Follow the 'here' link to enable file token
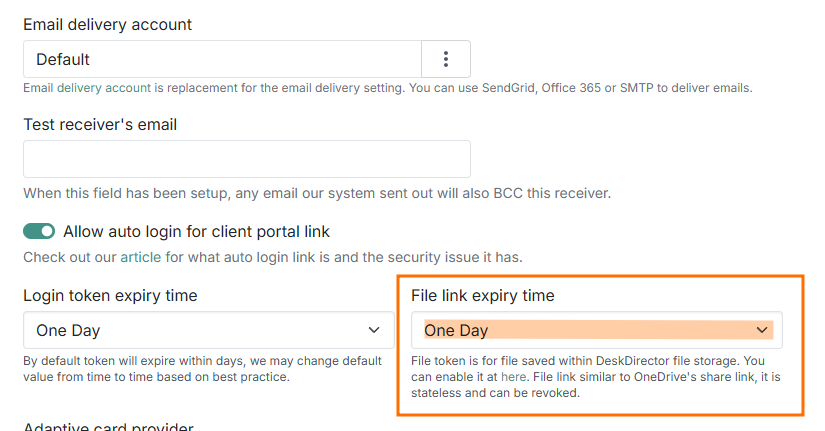 (x=513, y=377)
